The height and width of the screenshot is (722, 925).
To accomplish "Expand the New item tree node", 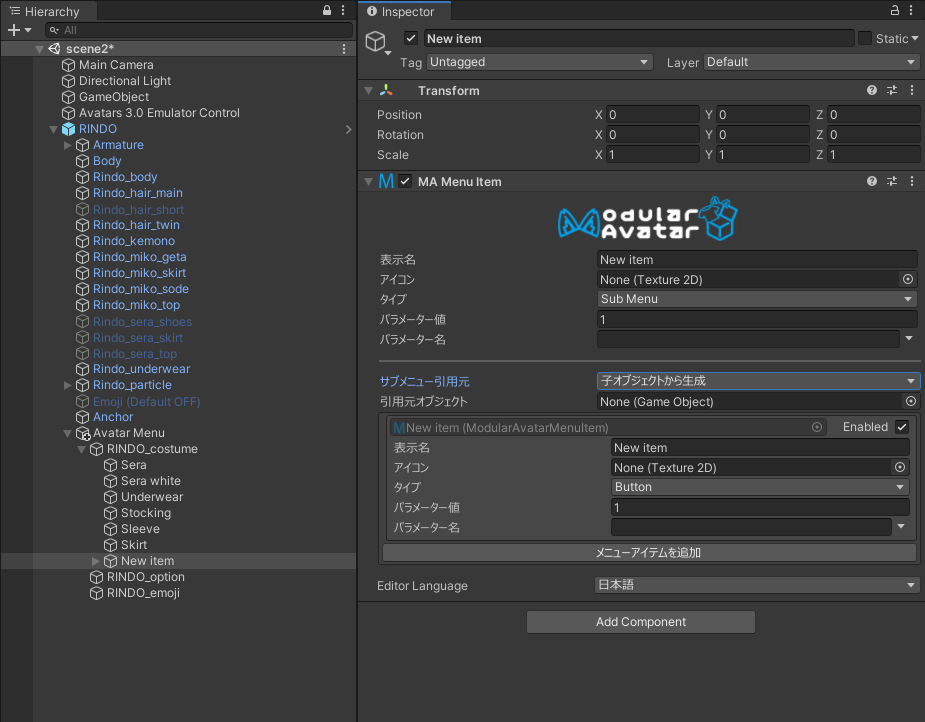I will click(x=96, y=561).
